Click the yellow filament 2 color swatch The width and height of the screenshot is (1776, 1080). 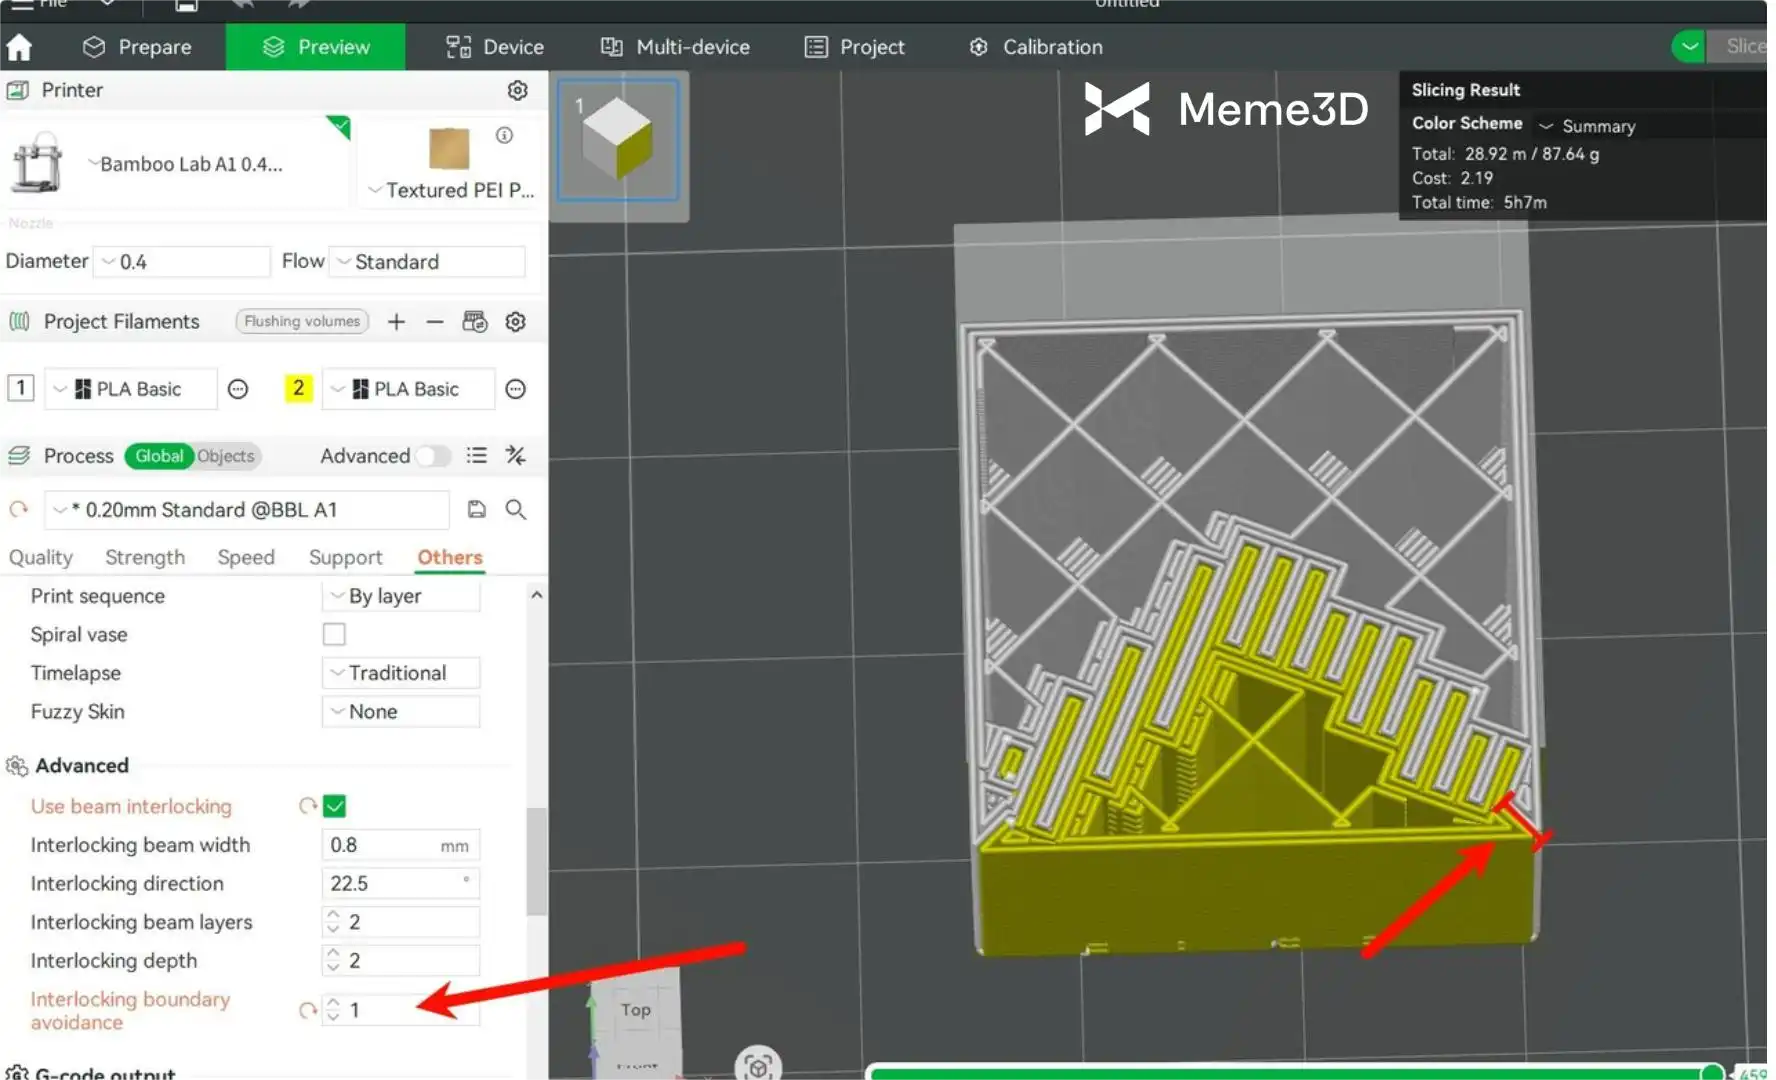[x=298, y=389]
